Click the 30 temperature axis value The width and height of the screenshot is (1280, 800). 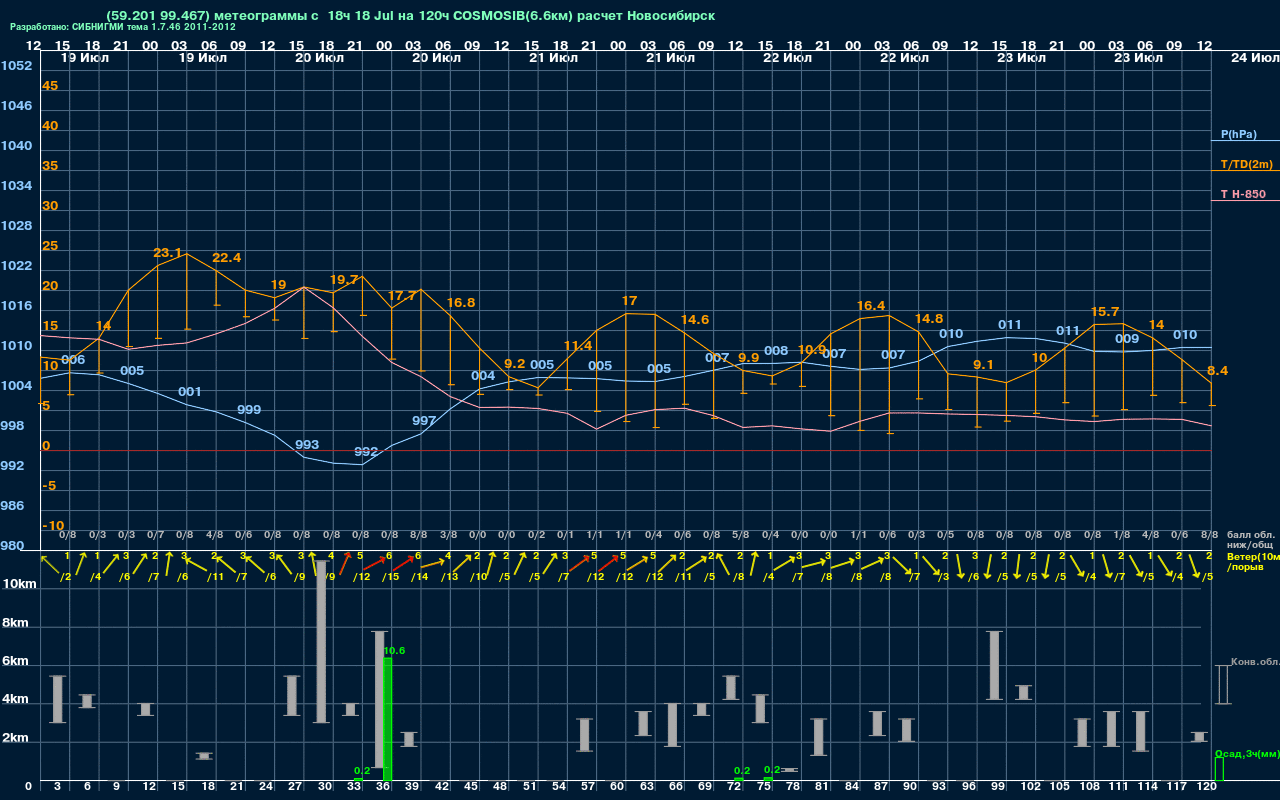coord(50,206)
